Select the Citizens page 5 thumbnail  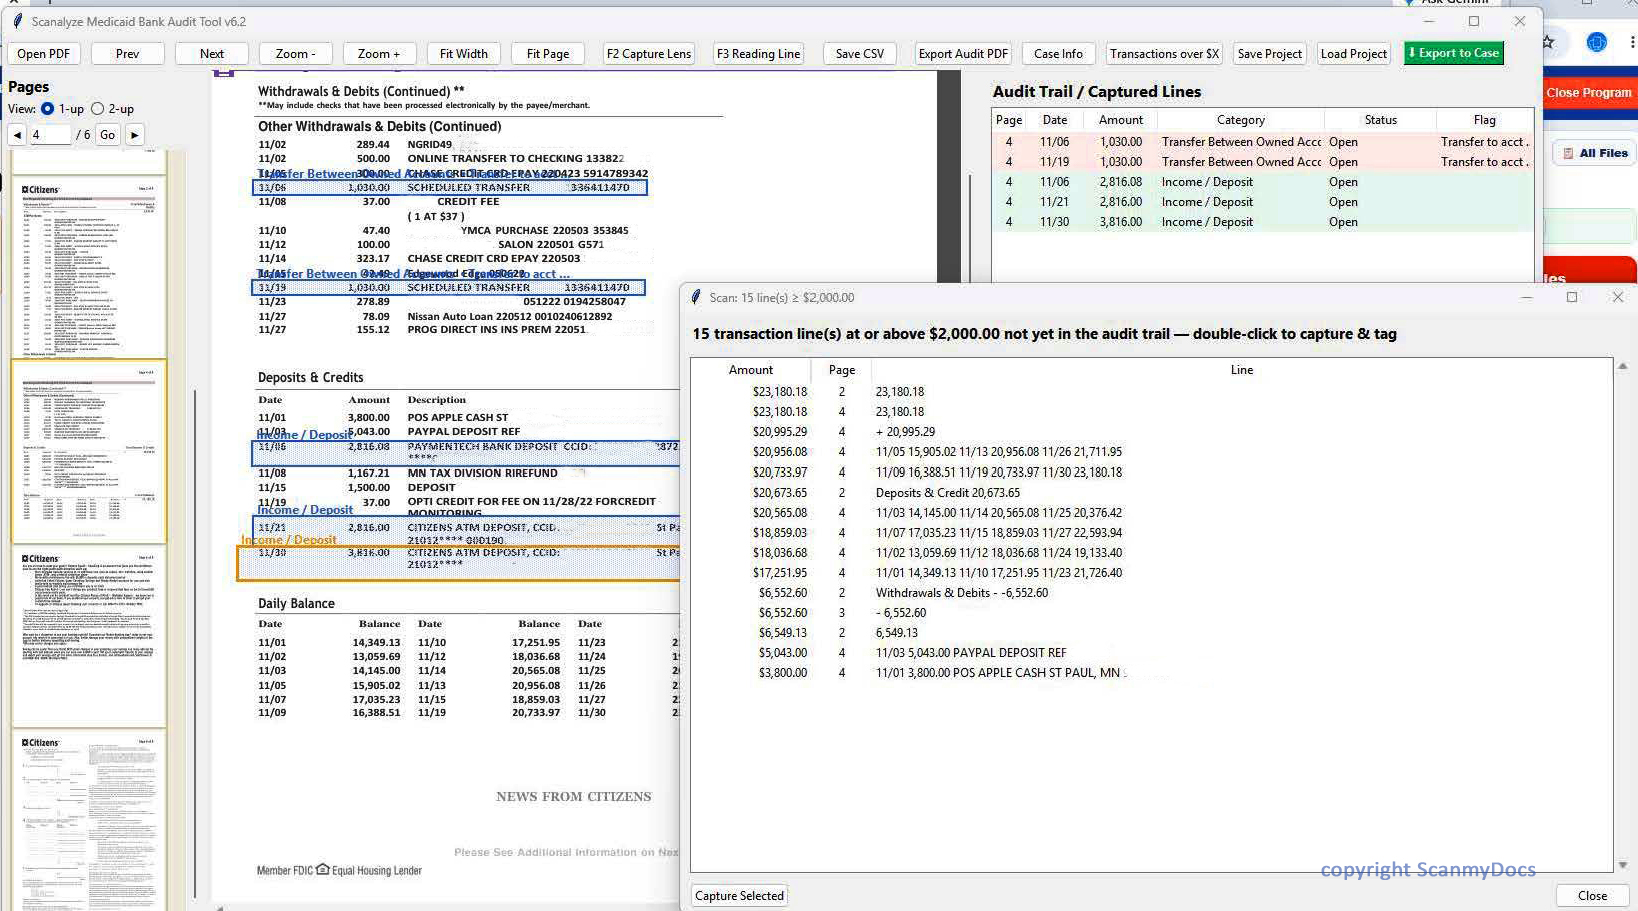89,636
